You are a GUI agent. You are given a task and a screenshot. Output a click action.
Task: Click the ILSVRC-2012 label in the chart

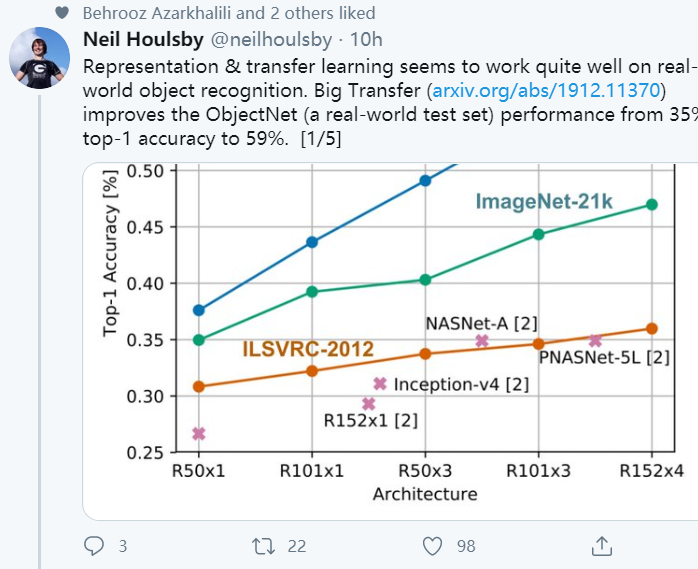(308, 349)
